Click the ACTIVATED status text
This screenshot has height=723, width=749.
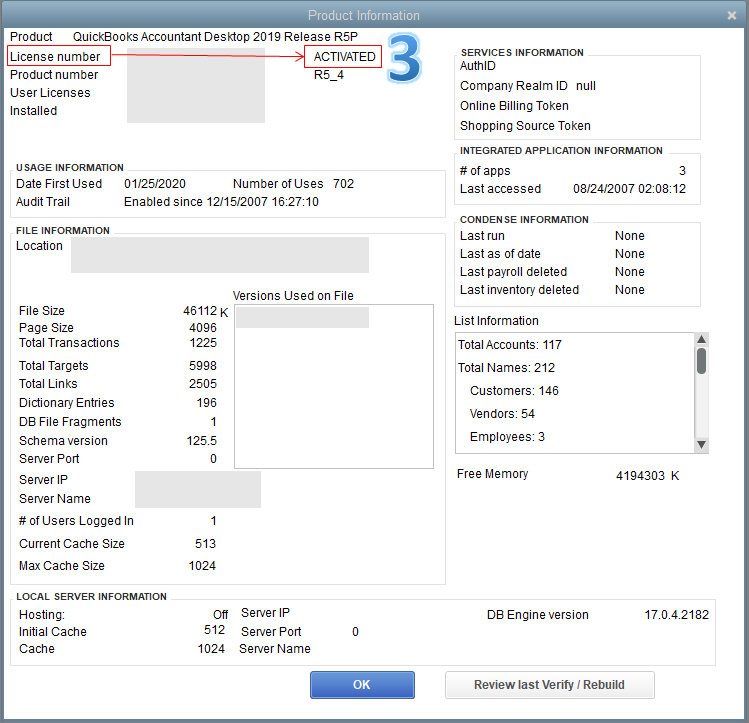[344, 57]
